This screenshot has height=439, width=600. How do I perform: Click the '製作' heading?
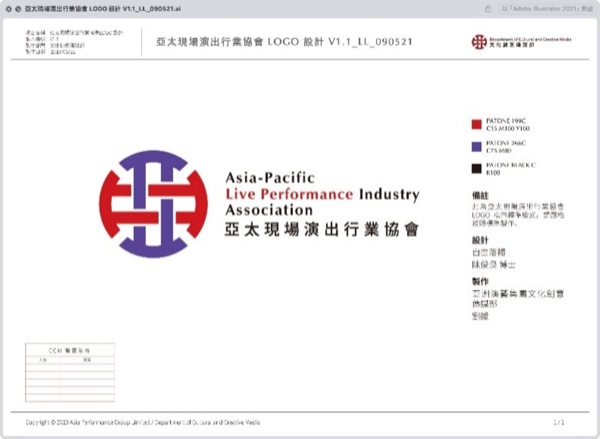(x=480, y=281)
